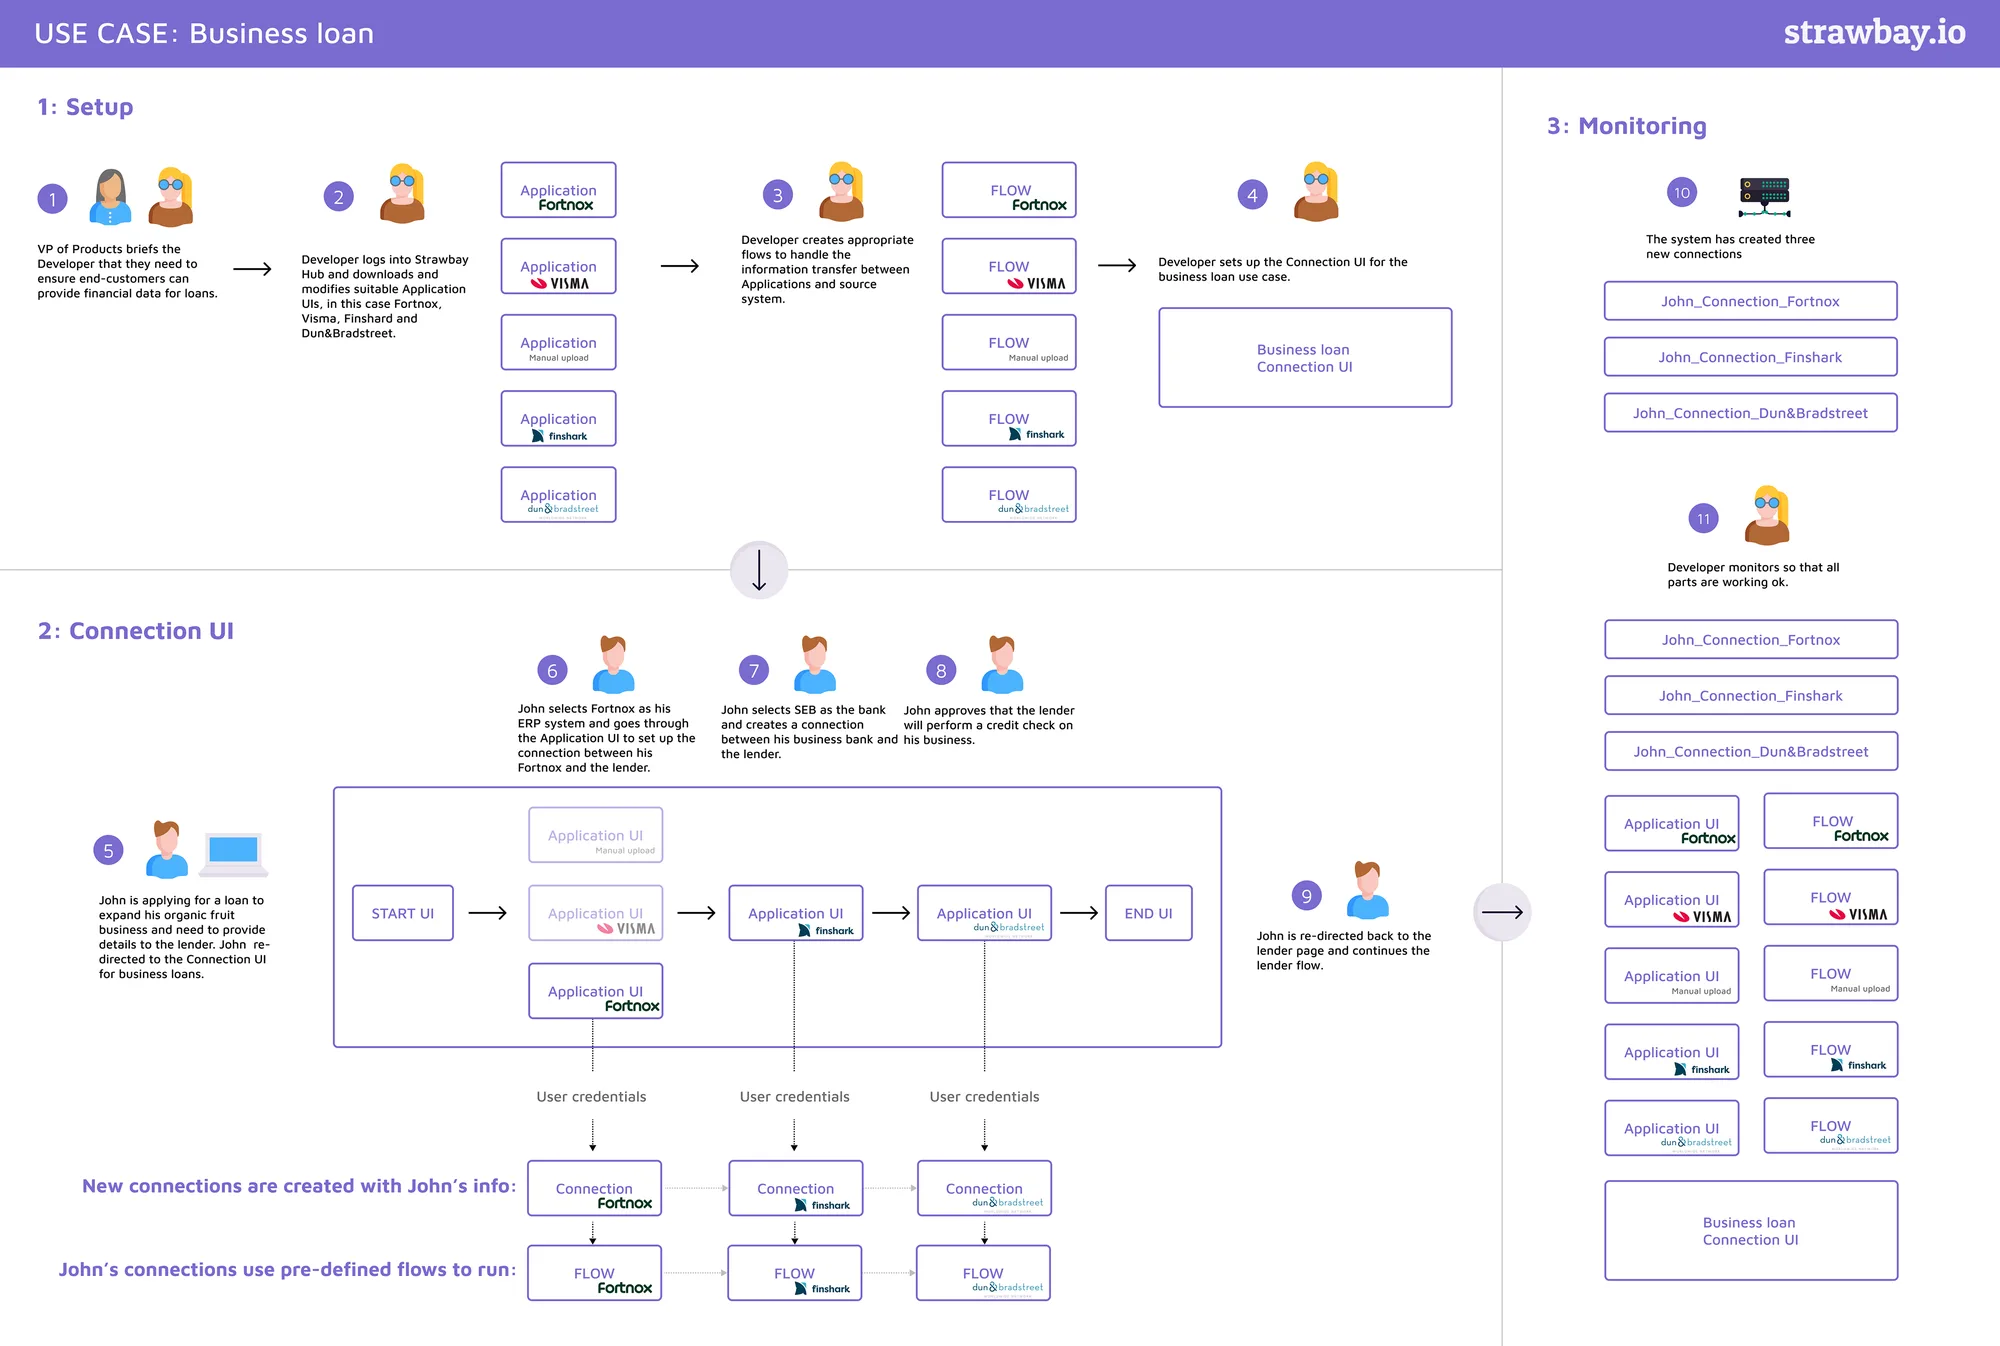Select FLOW dun&bradstreet in Monitoring column
Screen dimensions: 2000x1346
[1831, 1125]
